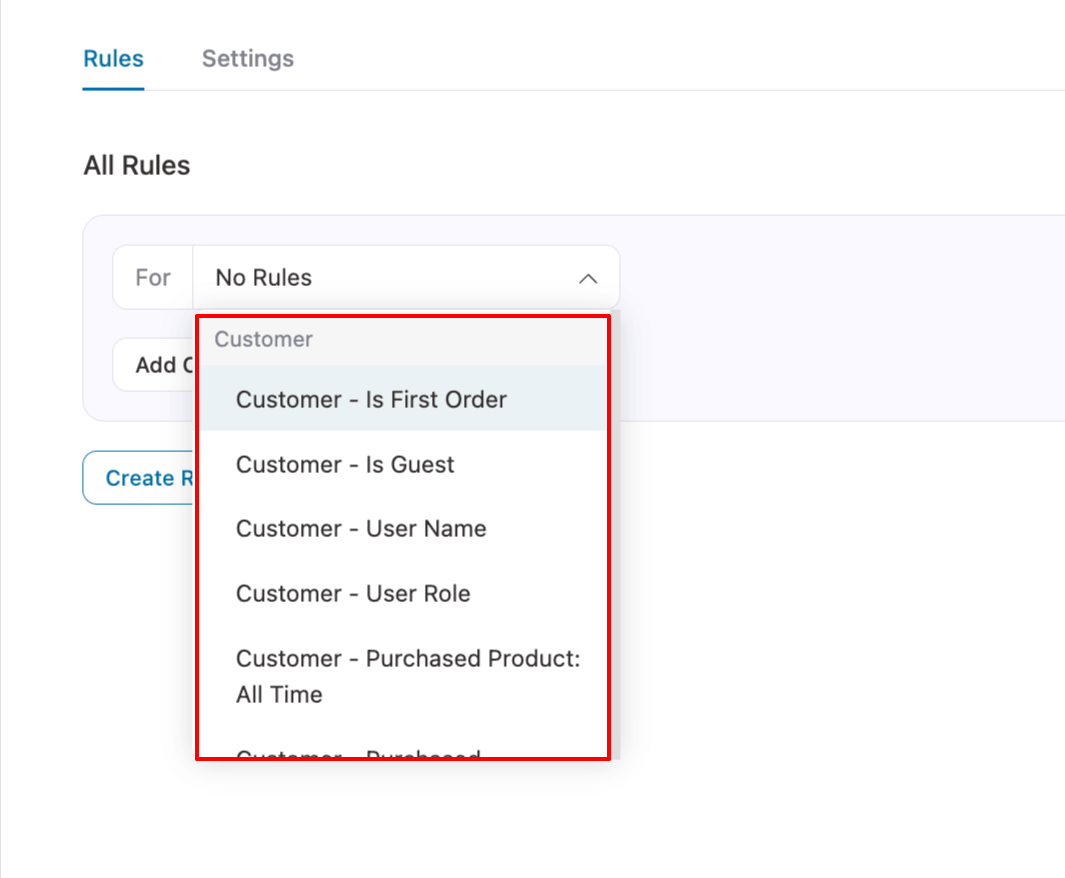Image resolution: width=1065 pixels, height=878 pixels.
Task: Click the chevron on the rules selector
Action: 589,277
